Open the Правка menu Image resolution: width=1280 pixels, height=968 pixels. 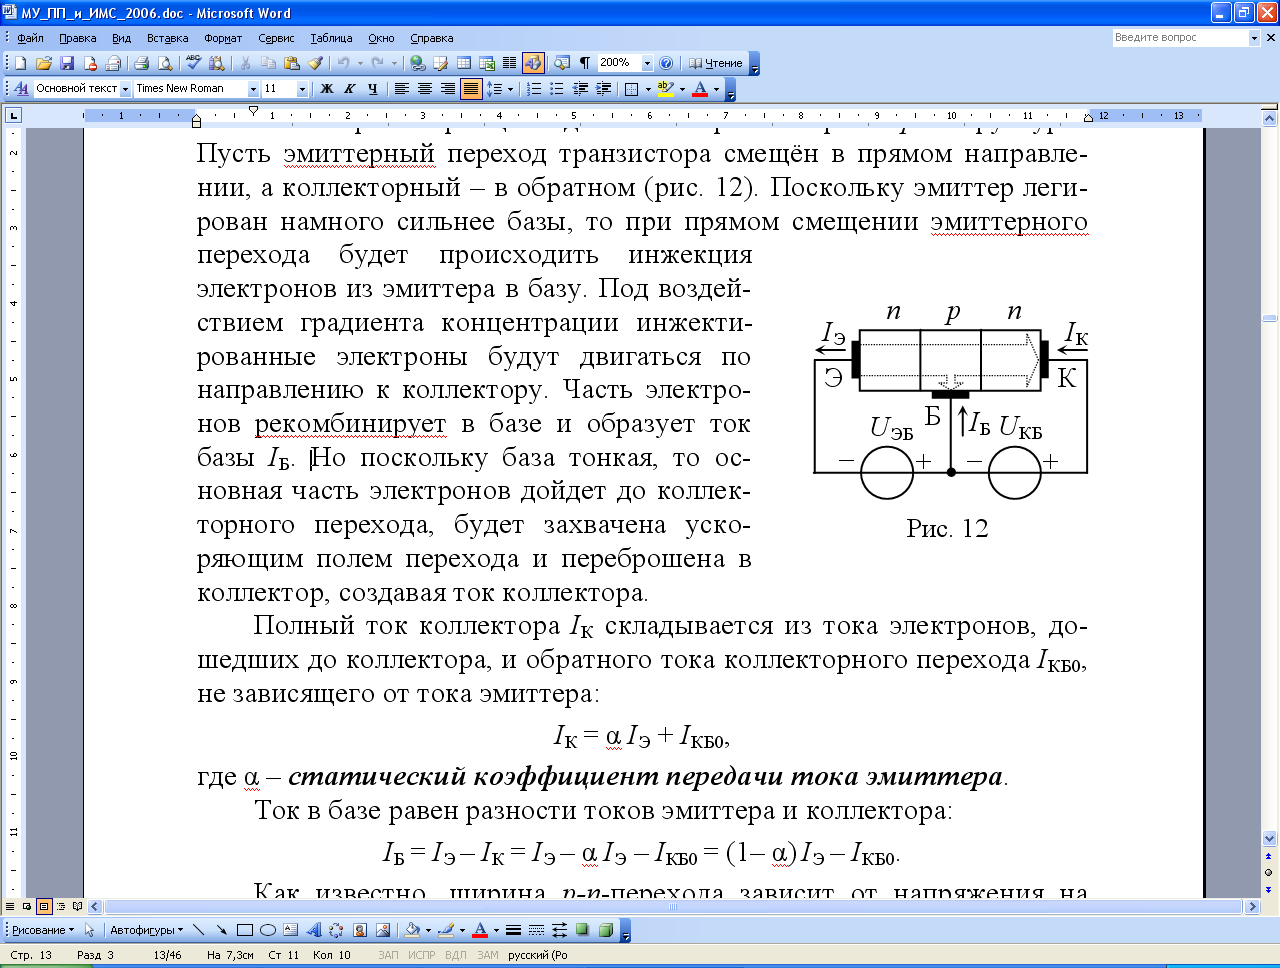point(77,38)
